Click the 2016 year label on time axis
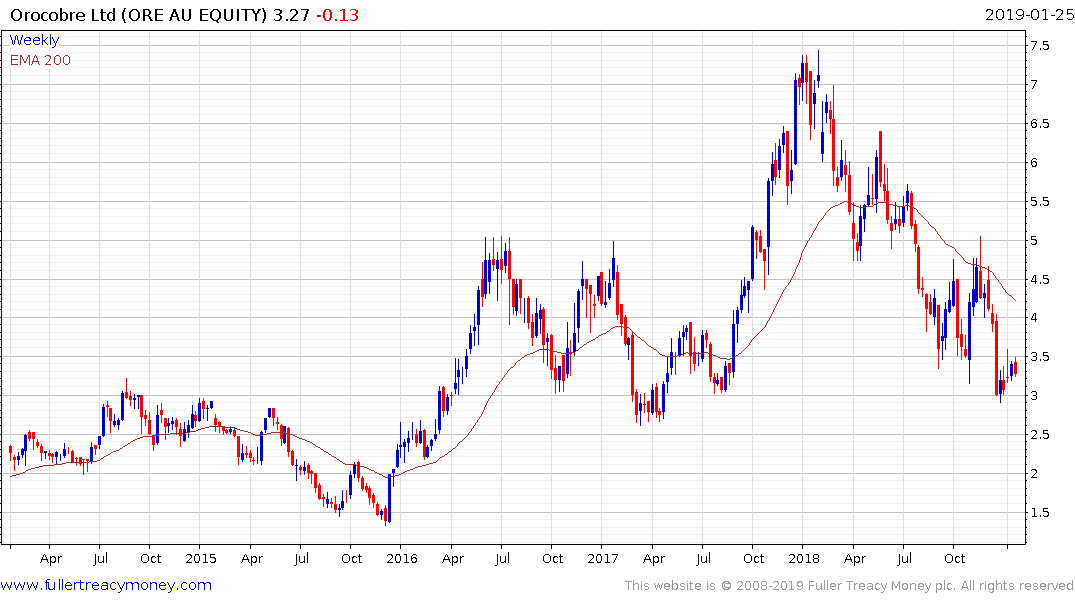 click(402, 558)
